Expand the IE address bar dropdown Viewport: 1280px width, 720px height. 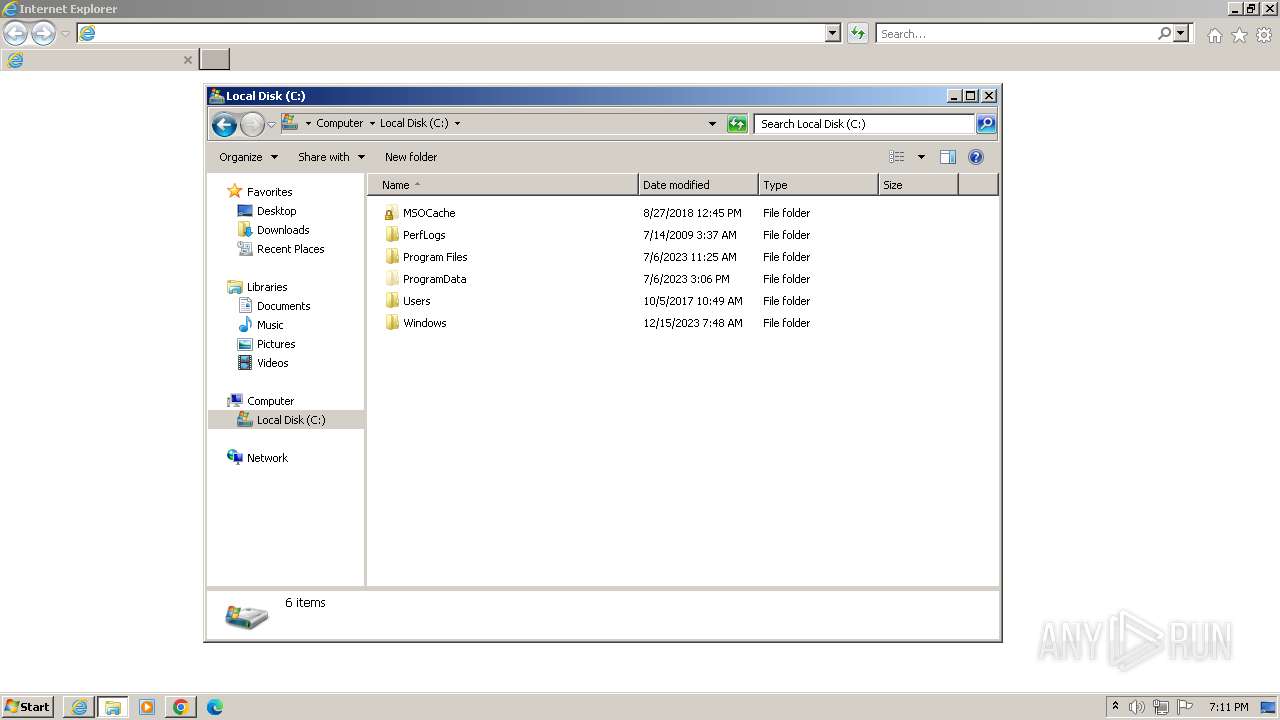coord(833,33)
